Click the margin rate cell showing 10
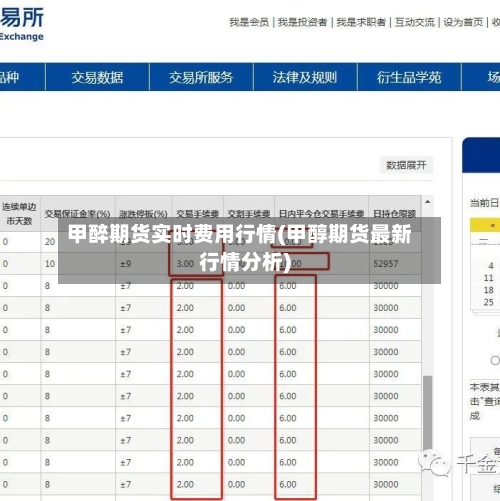Image resolution: width=500 pixels, height=501 pixels. (x=78, y=264)
